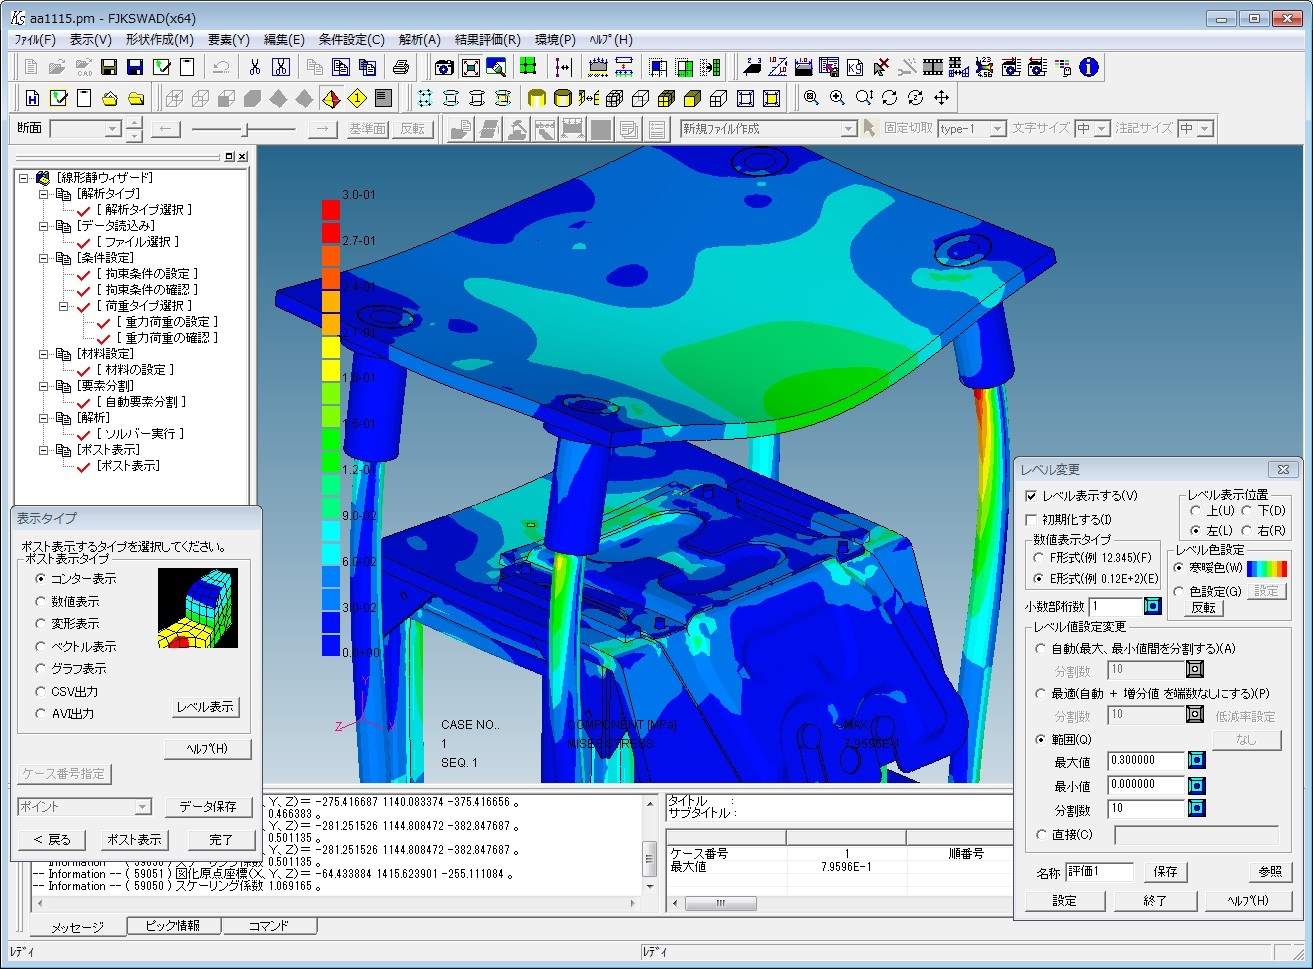Click the film strip animation icon
Screen dimensions: 1313x969
click(x=932, y=67)
